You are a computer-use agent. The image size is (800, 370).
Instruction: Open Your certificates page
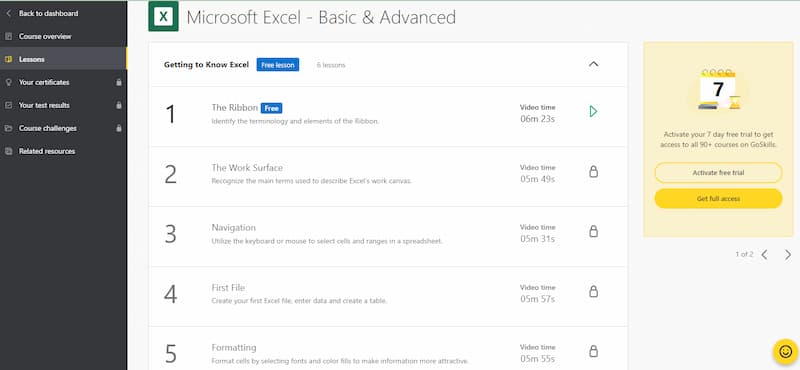(x=44, y=82)
